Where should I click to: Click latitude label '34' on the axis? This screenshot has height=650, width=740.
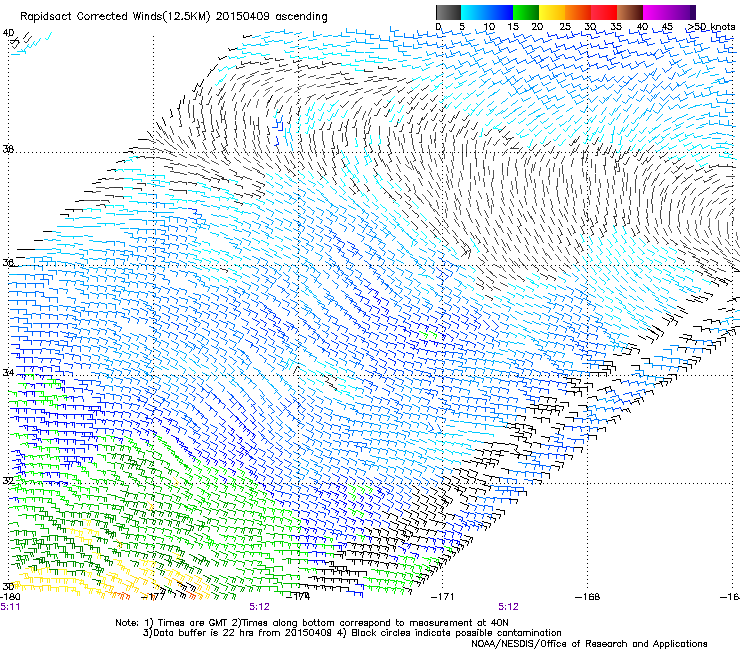8,373
